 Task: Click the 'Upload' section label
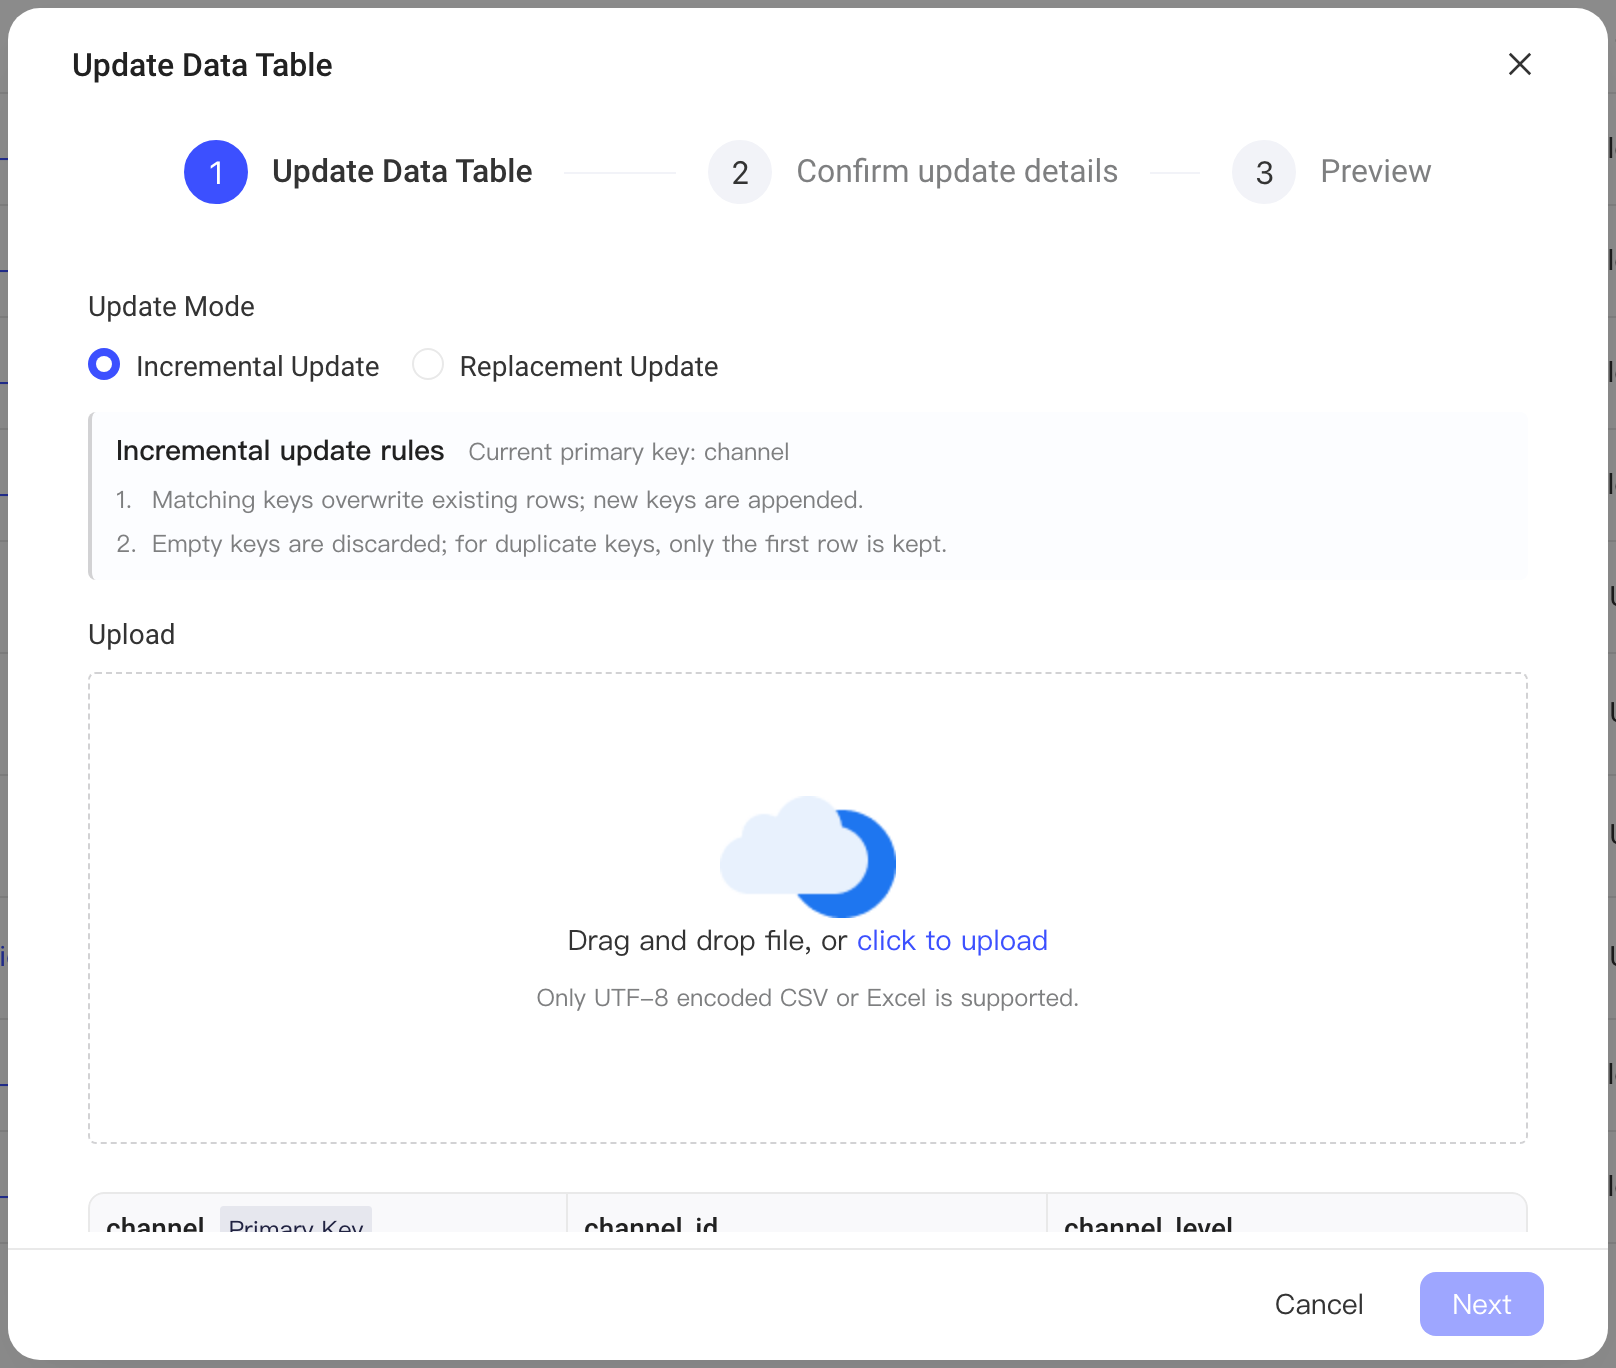click(x=131, y=635)
